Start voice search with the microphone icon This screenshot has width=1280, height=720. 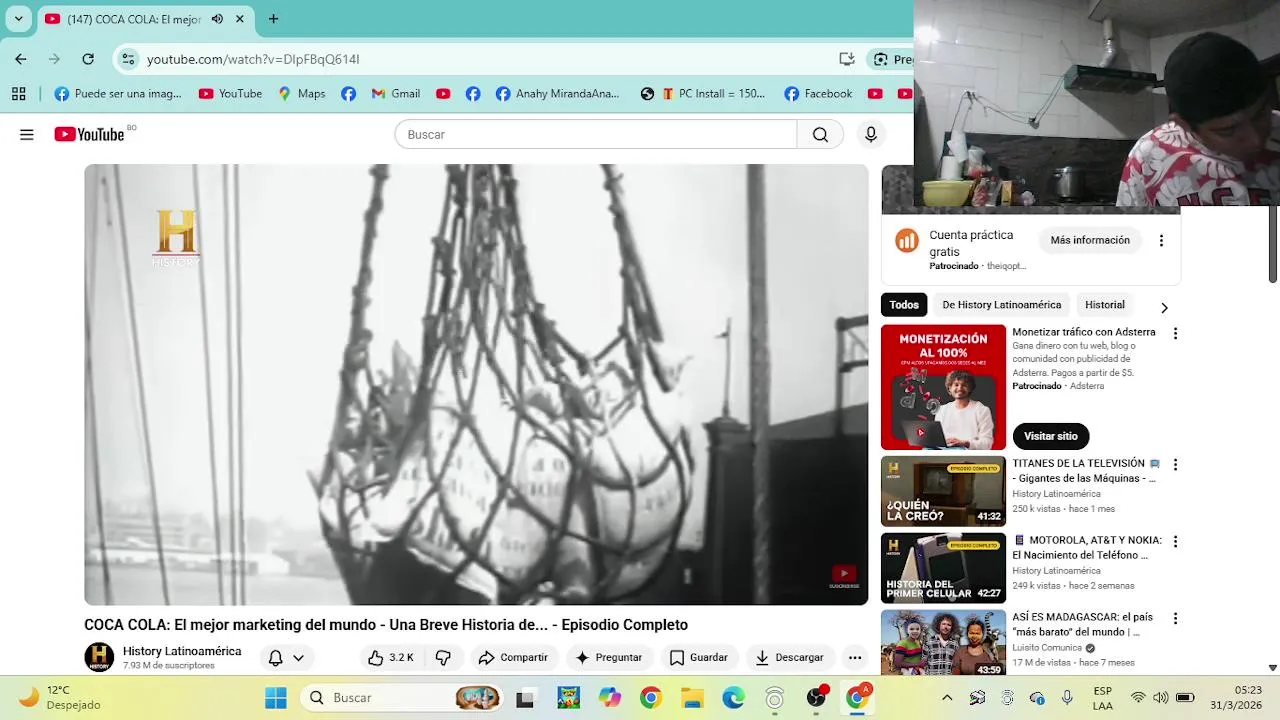click(871, 135)
